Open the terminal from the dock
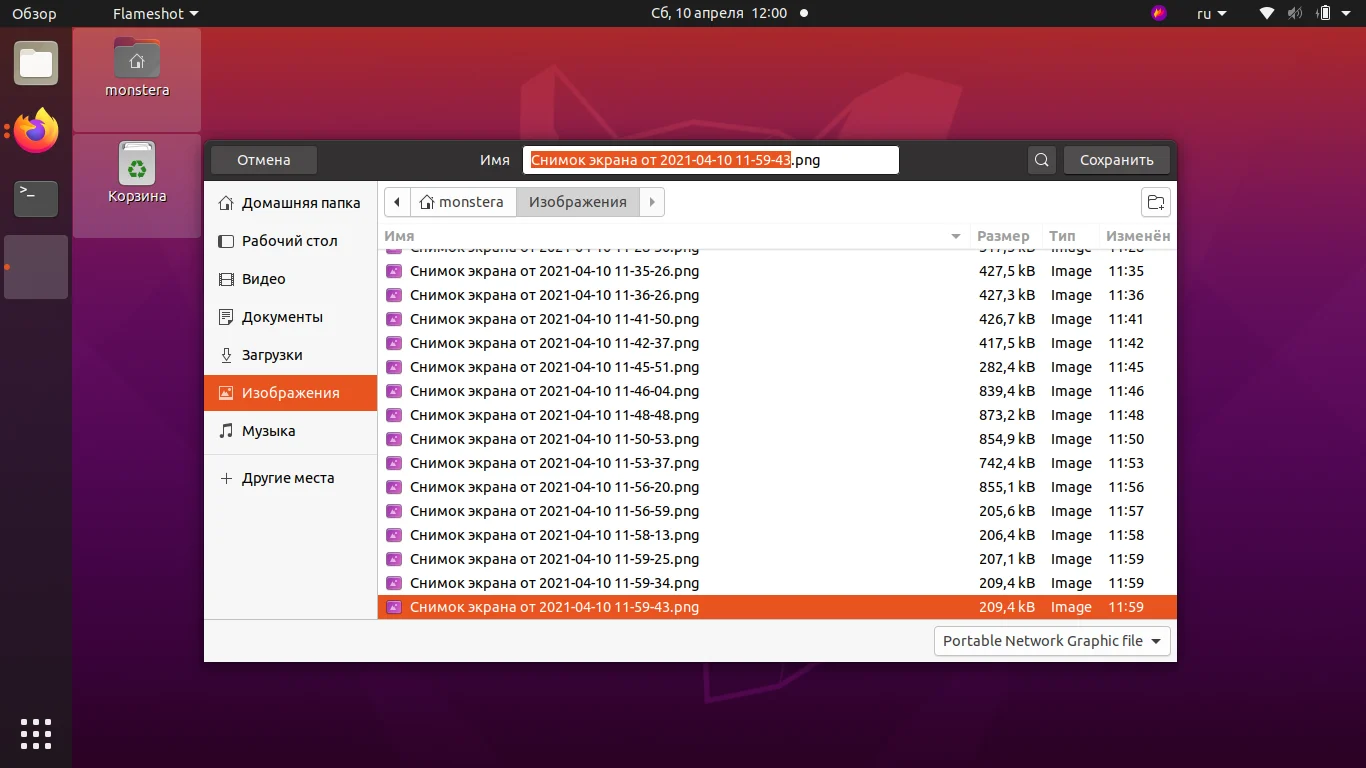The image size is (1366, 768). (x=36, y=199)
